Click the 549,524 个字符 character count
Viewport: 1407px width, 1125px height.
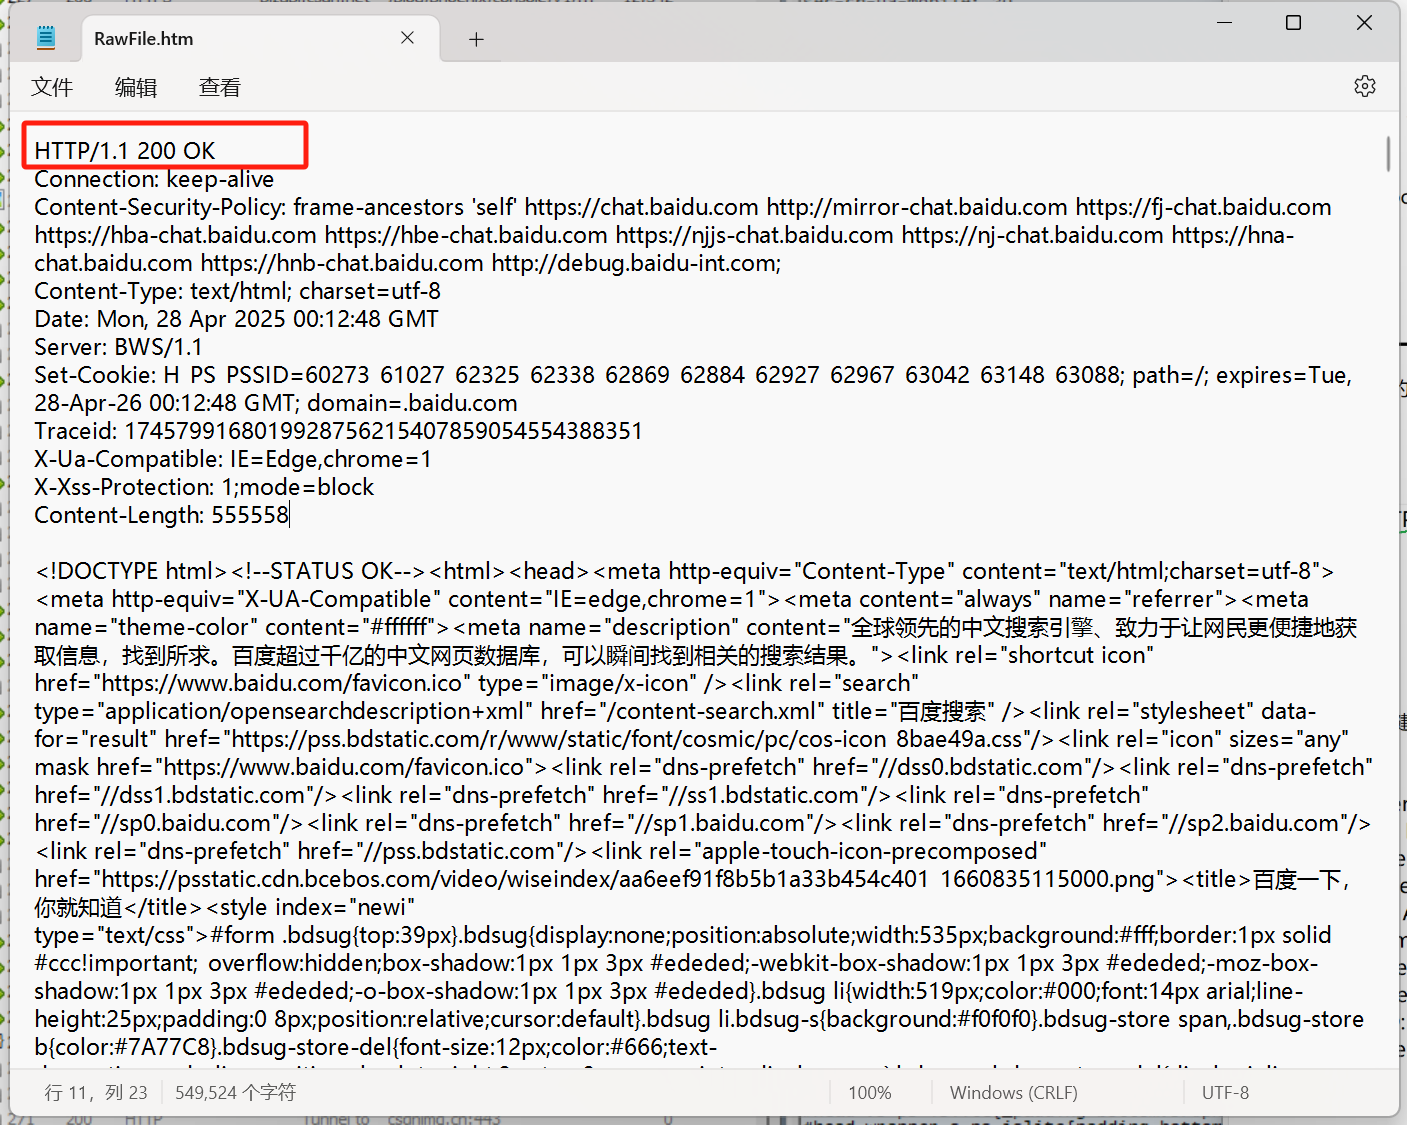(235, 1093)
